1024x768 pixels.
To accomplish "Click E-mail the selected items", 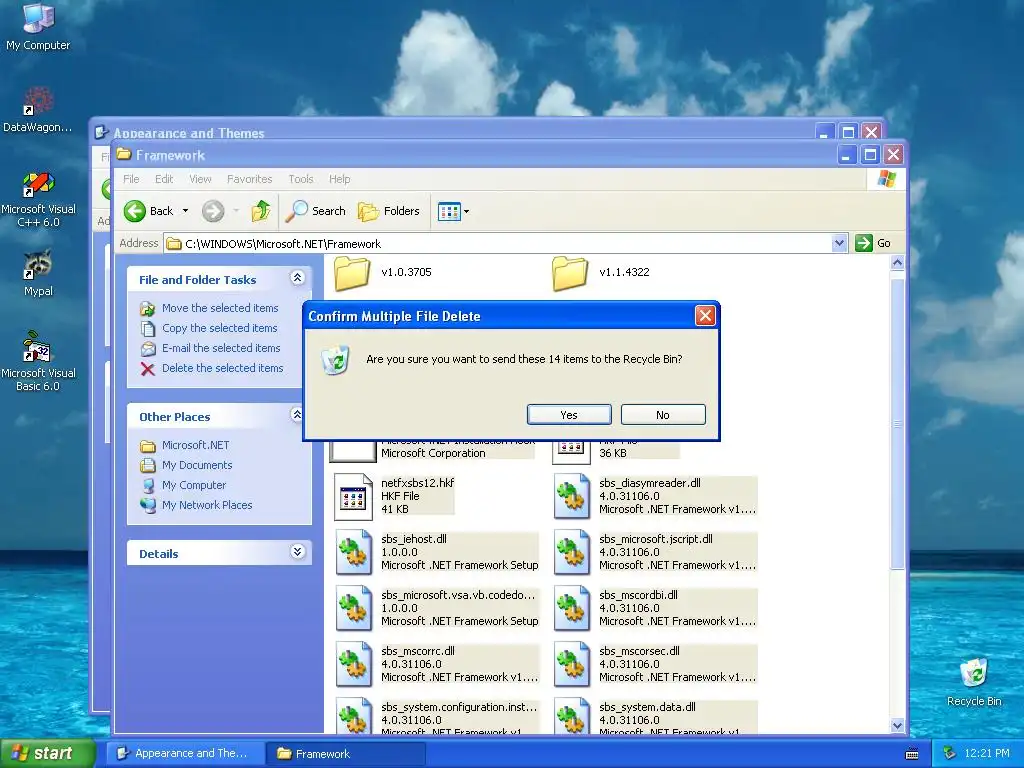I will [x=221, y=348].
